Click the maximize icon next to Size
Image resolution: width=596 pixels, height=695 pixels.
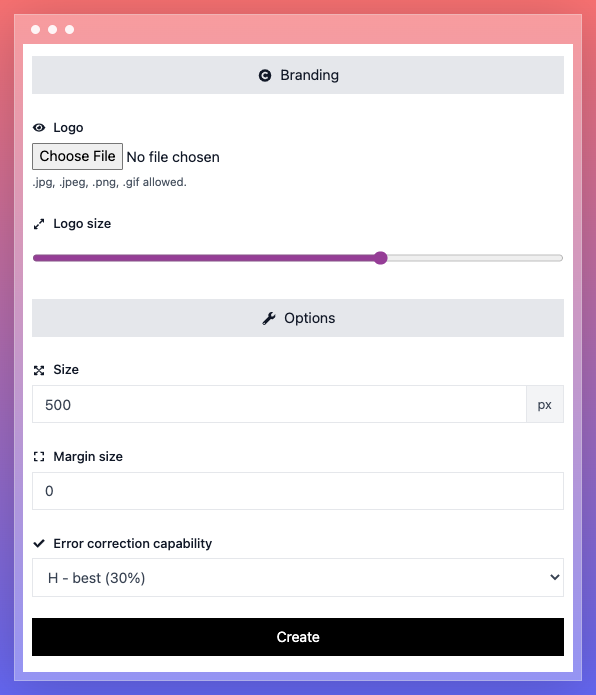[x=39, y=370]
